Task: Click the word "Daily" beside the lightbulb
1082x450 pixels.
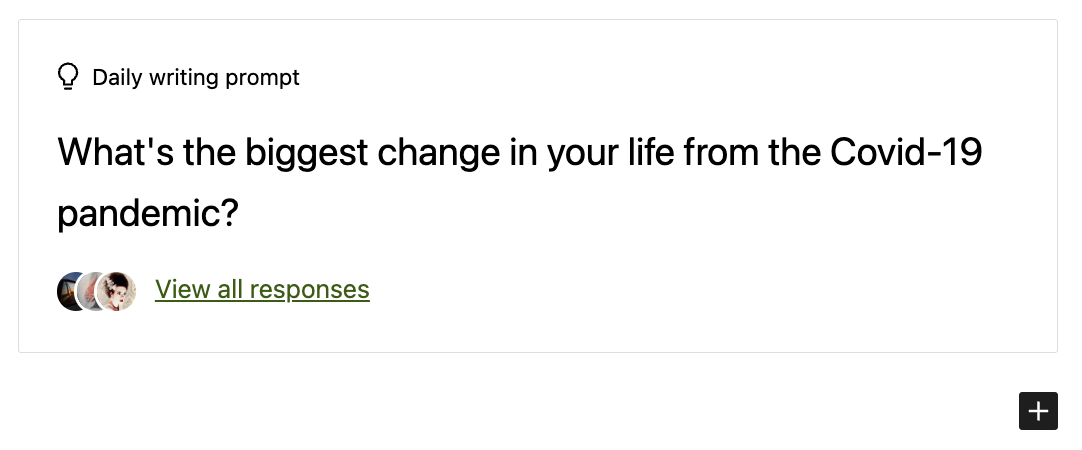Action: click(x=117, y=77)
